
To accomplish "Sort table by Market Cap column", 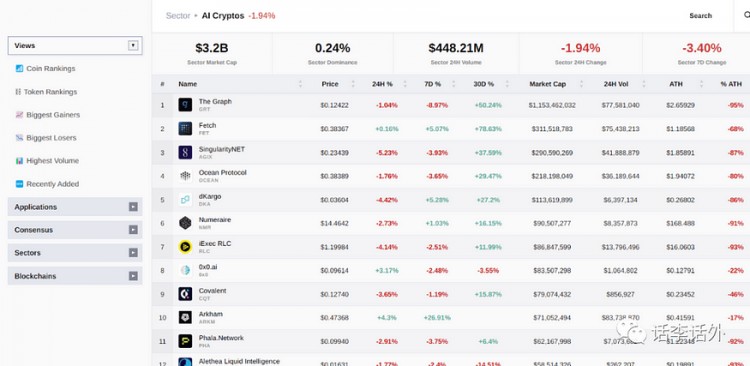I will [x=547, y=84].
